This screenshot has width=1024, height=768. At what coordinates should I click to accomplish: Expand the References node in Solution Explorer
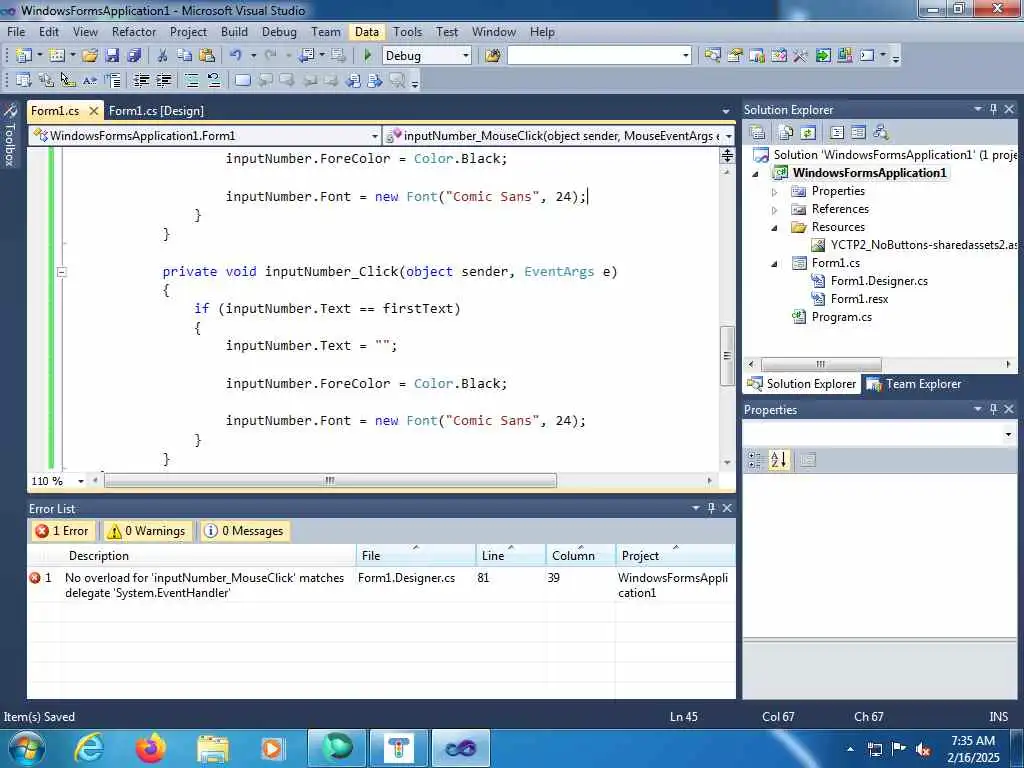775,210
